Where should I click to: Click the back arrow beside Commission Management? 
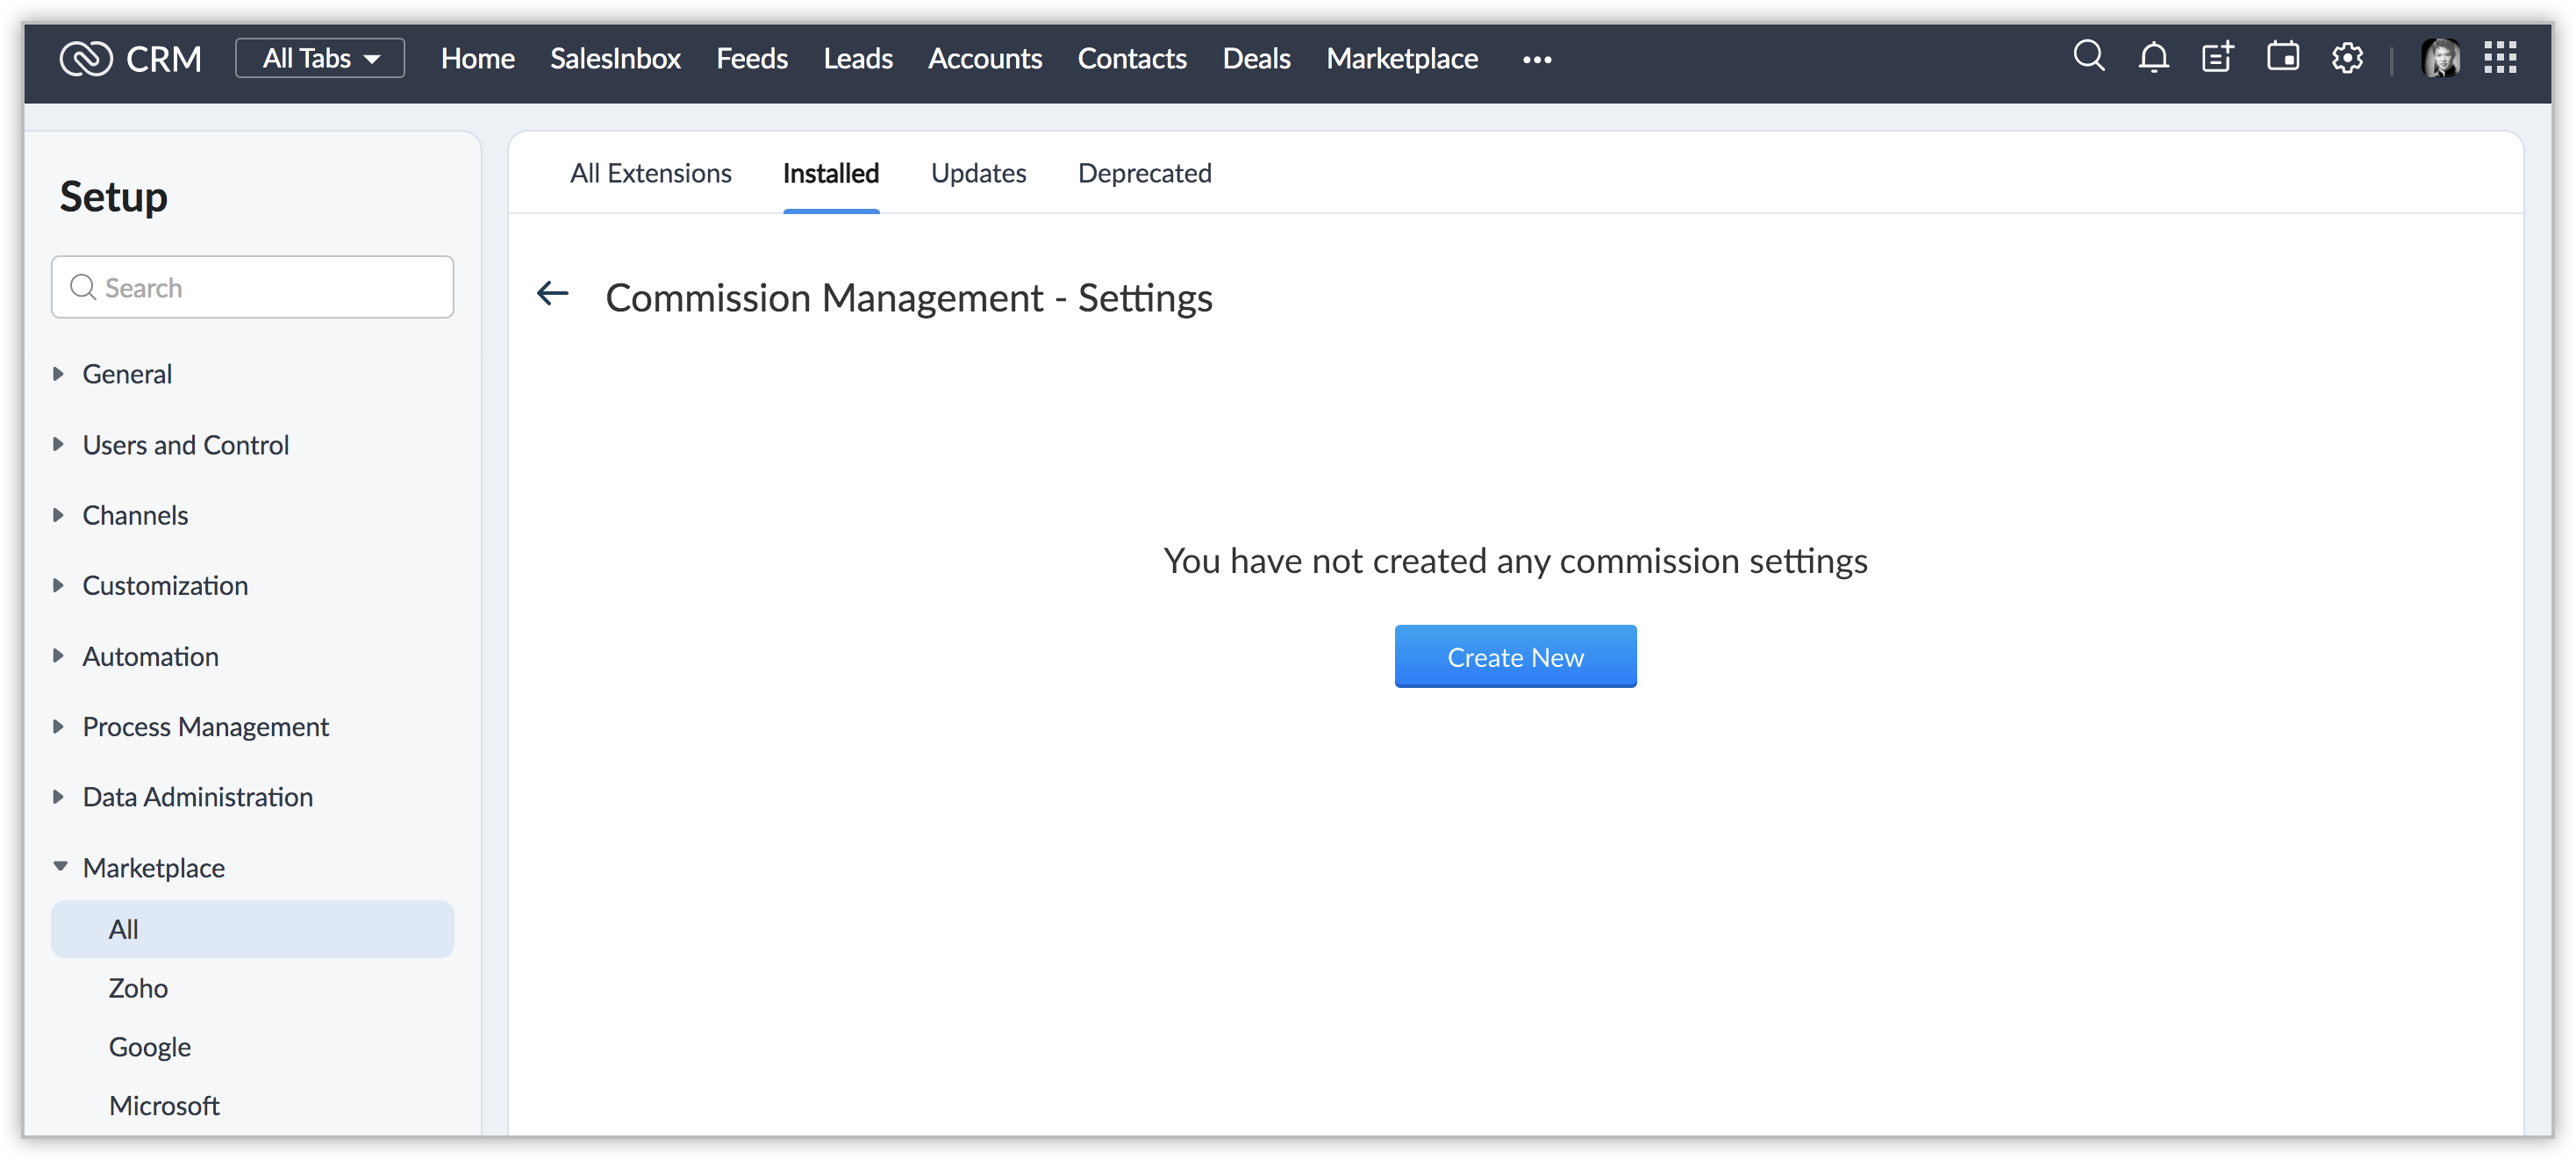pyautogui.click(x=552, y=294)
